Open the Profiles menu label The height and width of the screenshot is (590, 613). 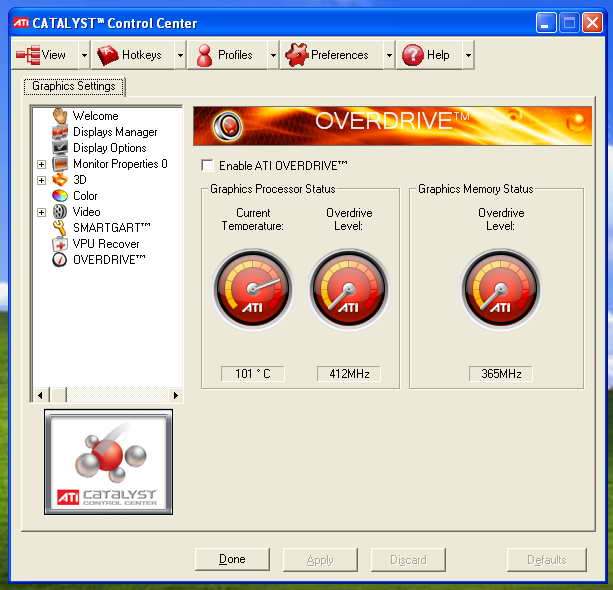235,55
